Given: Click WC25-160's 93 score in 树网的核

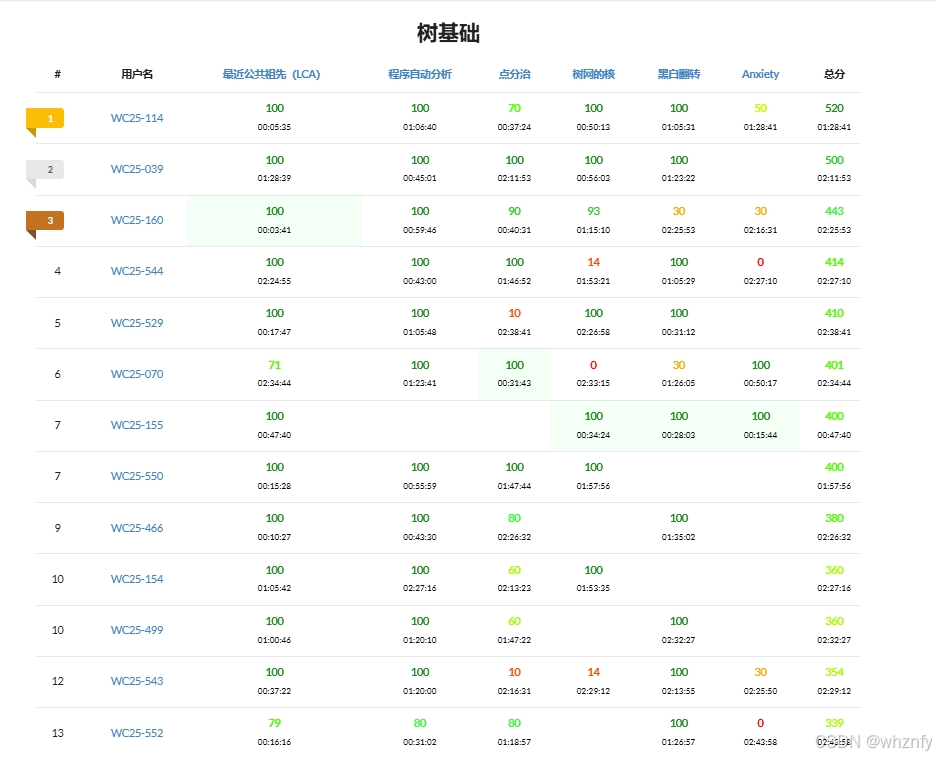Looking at the screenshot, I should coord(593,211).
